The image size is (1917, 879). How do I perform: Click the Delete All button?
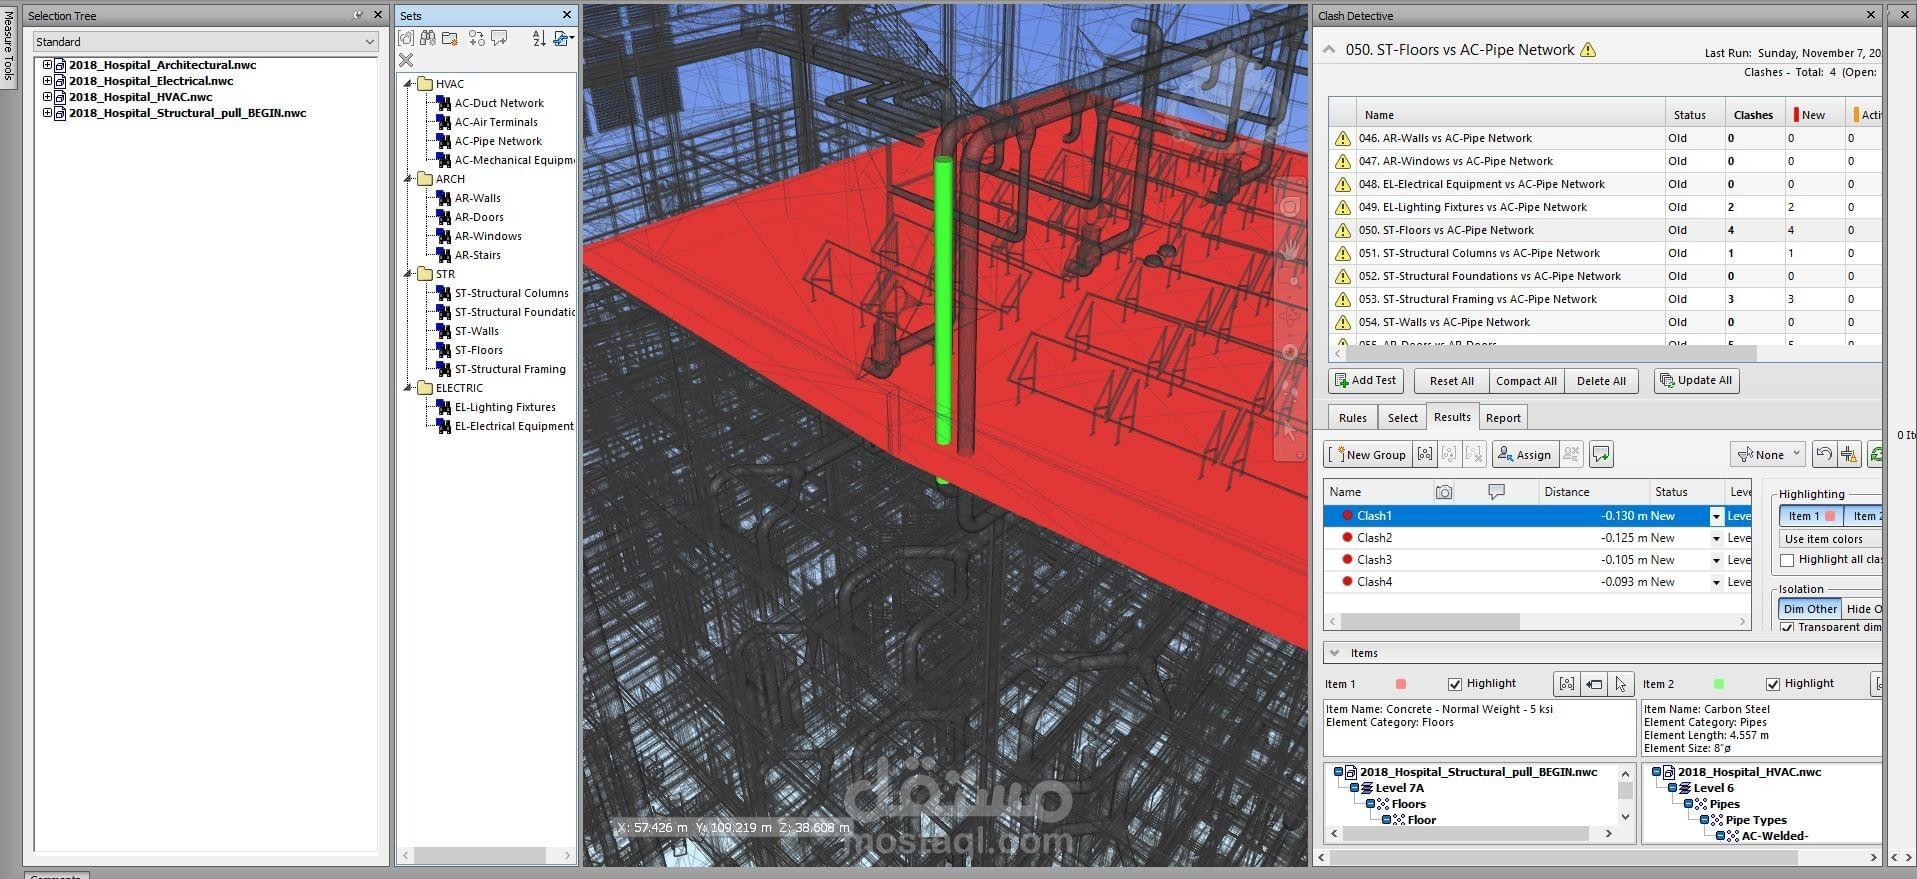(1601, 381)
